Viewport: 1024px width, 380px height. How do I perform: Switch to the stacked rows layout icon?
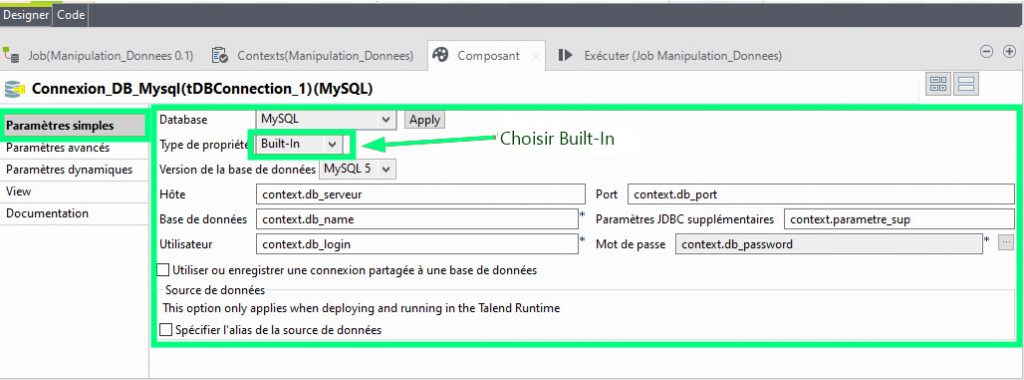click(966, 84)
